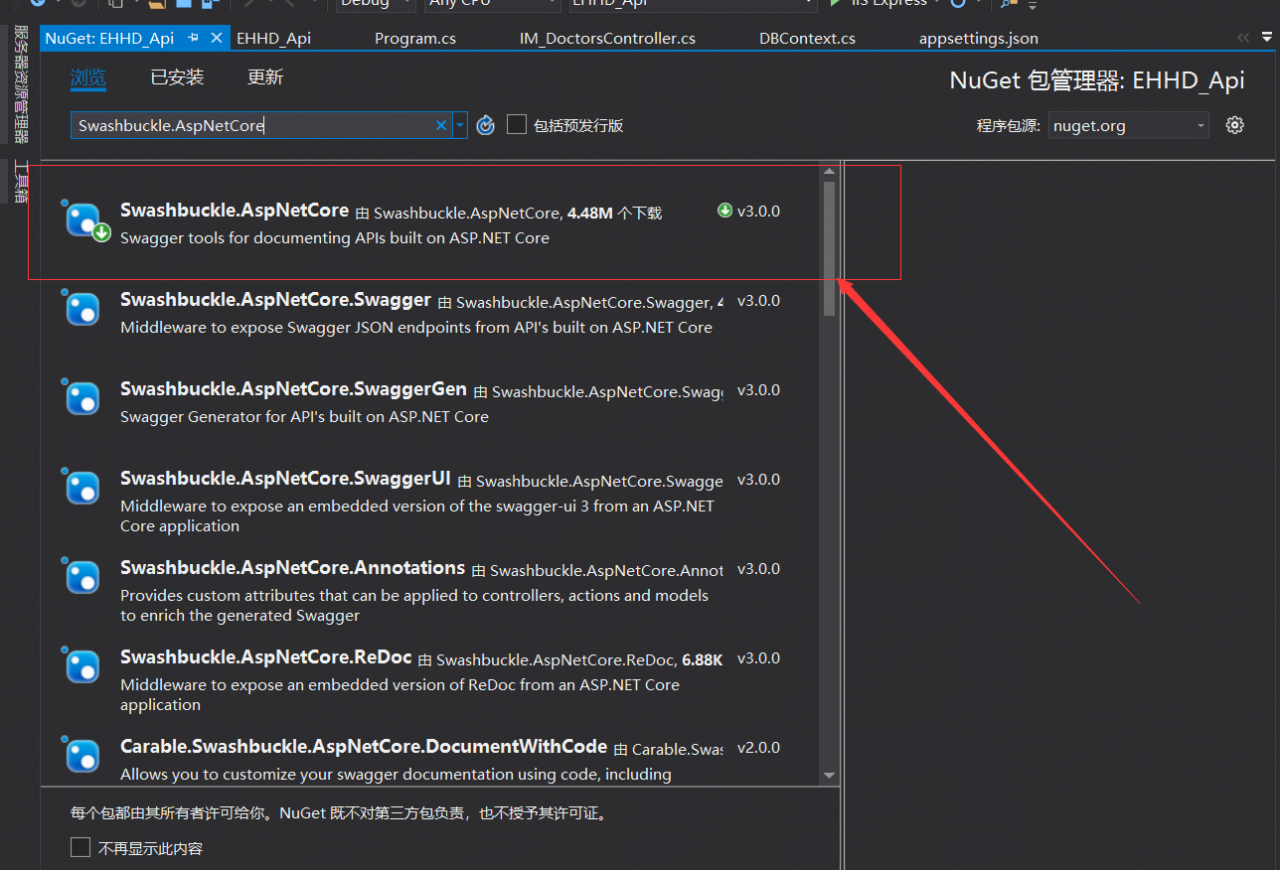Click the Swashbuckle.AspNetCore package icon
This screenshot has height=870, width=1280.
tap(84, 220)
